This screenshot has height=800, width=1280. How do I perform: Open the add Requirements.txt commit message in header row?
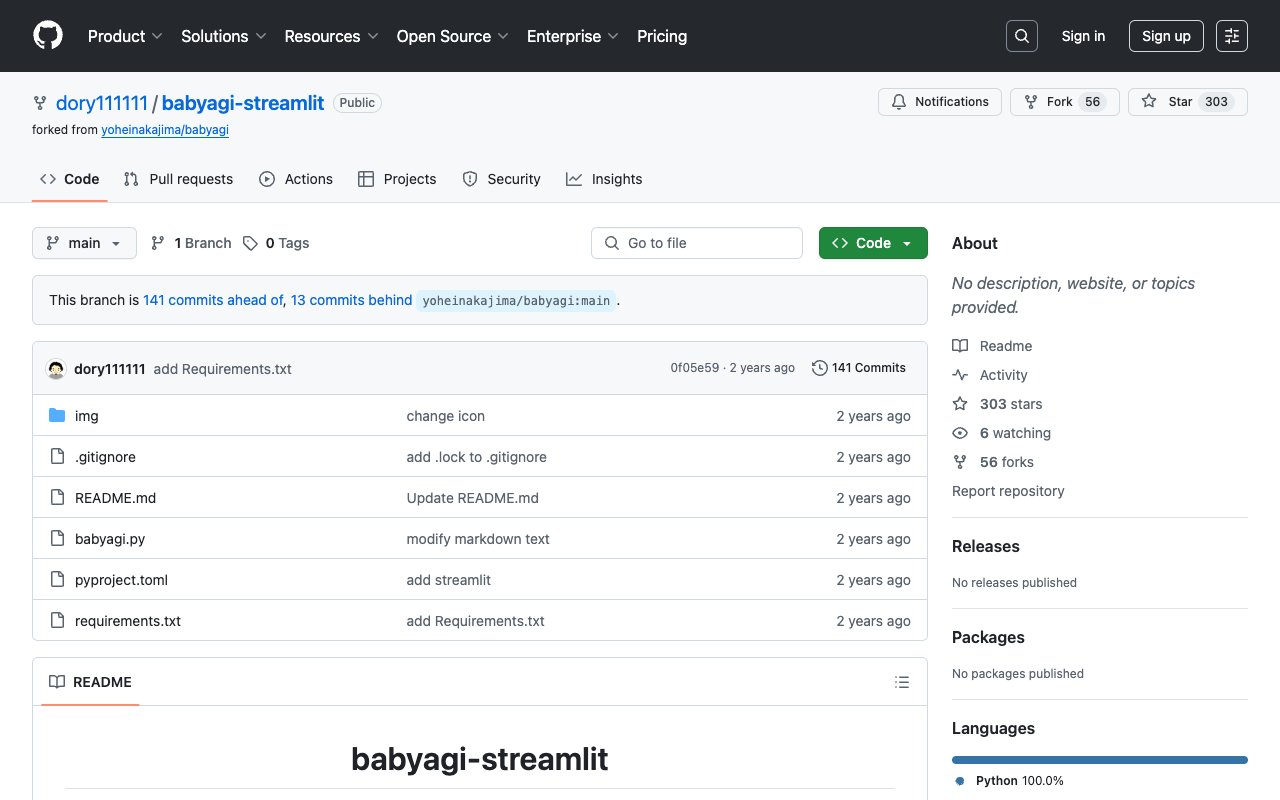coord(223,369)
